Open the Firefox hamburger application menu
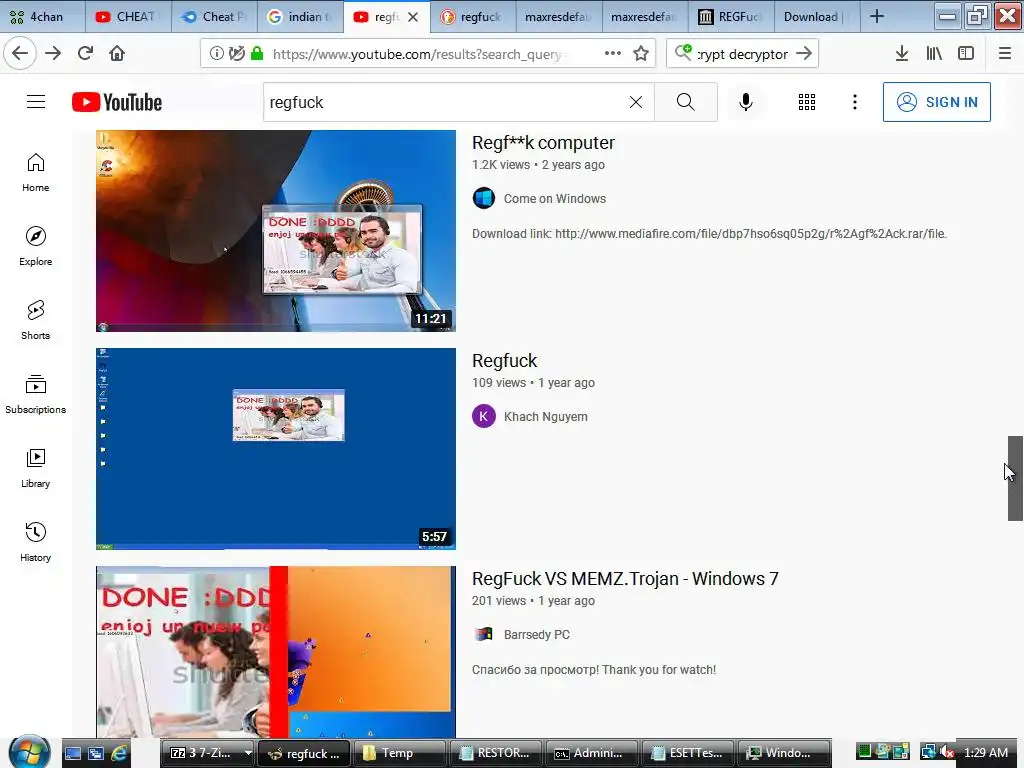This screenshot has height=768, width=1024. coord(1005,54)
